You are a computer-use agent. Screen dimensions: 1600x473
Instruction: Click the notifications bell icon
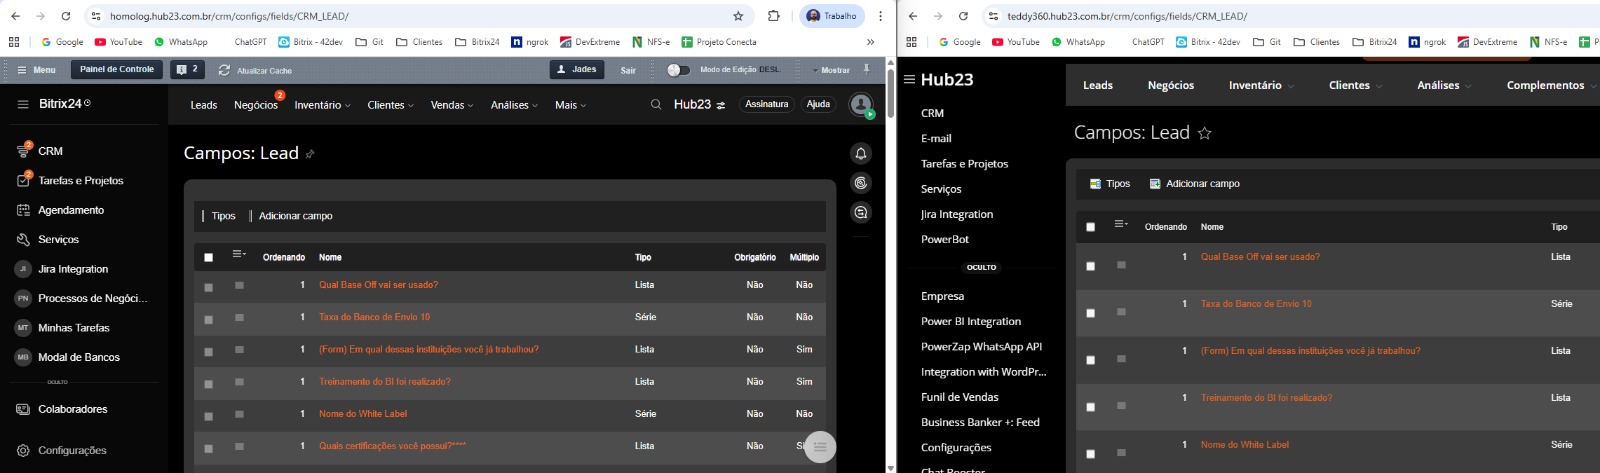click(x=860, y=153)
